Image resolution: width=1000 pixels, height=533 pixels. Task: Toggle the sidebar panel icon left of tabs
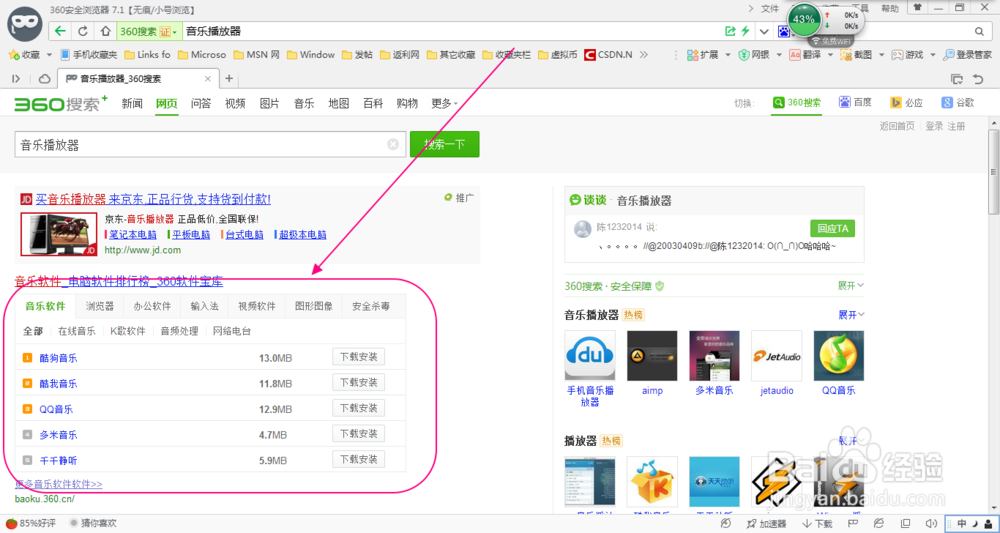tap(16, 78)
